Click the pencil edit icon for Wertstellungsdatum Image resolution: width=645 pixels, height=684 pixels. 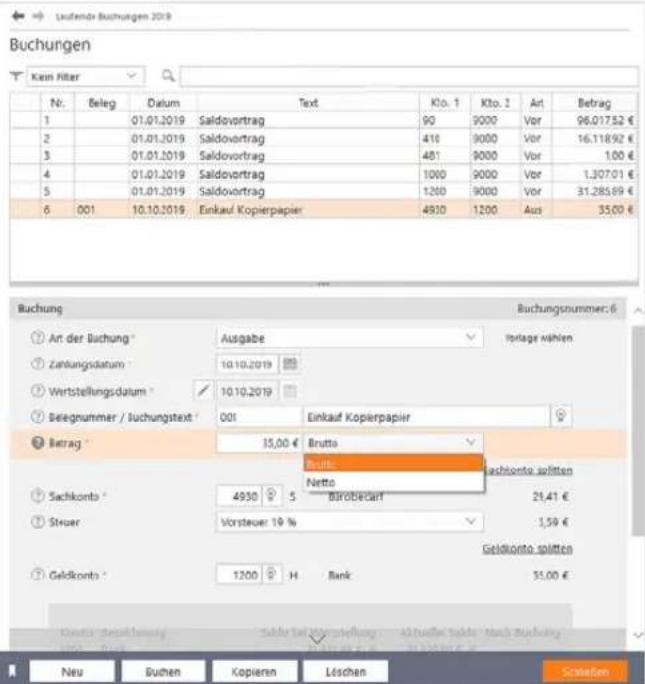(x=203, y=390)
